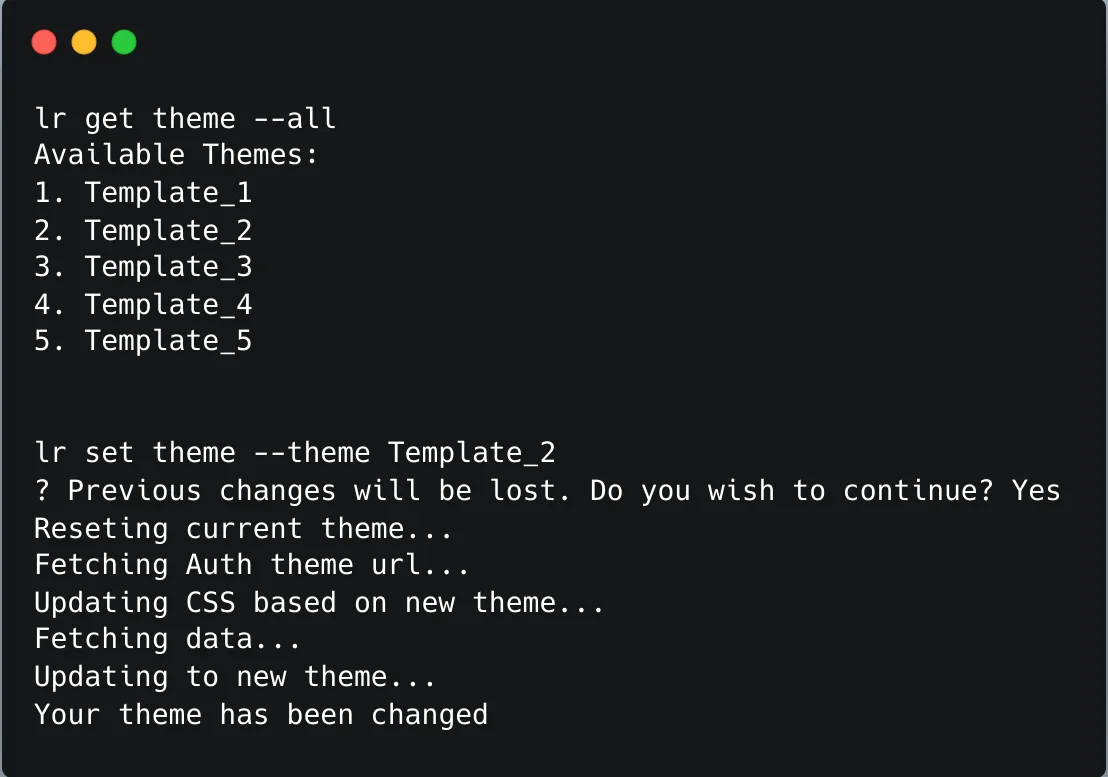Screen dimensions: 1108x777
Task: Click Template_2 argument in the set command
Action: [x=472, y=453]
